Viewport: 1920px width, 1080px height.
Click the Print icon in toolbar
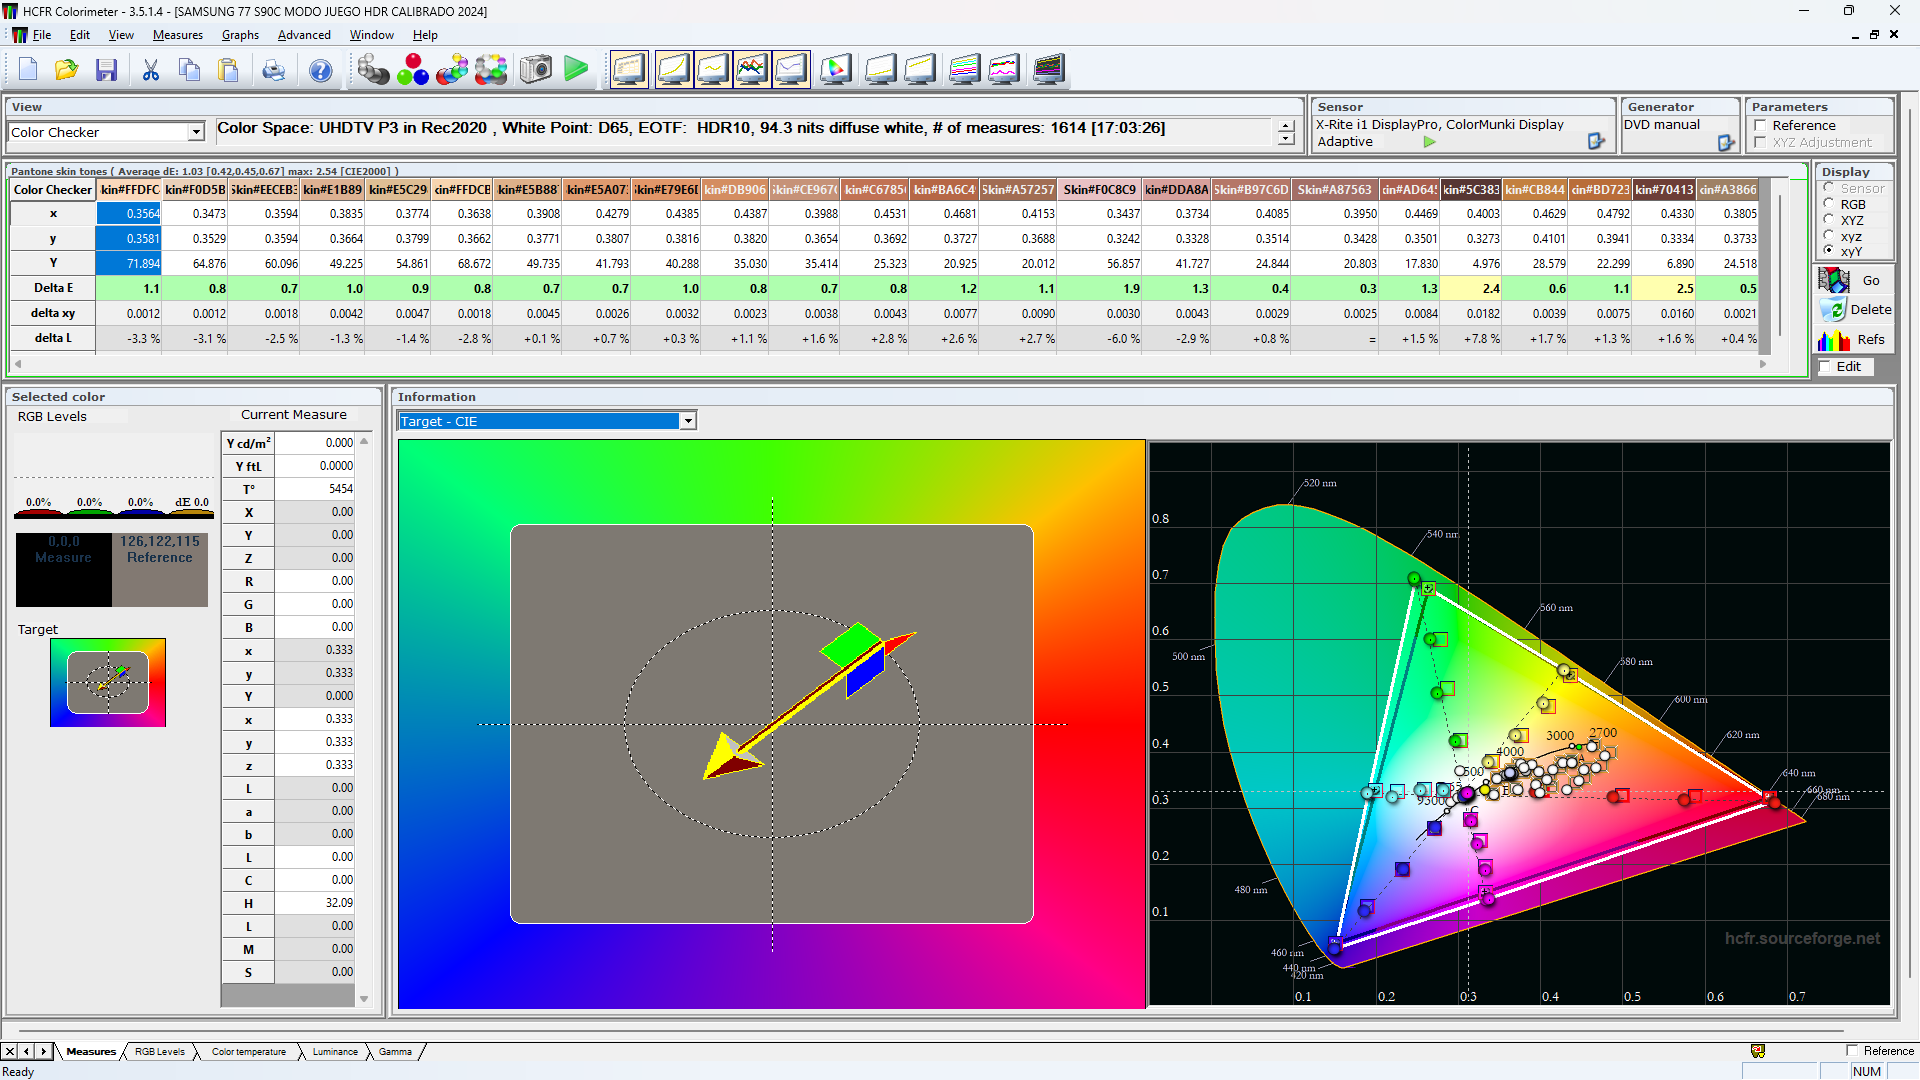pos(273,70)
